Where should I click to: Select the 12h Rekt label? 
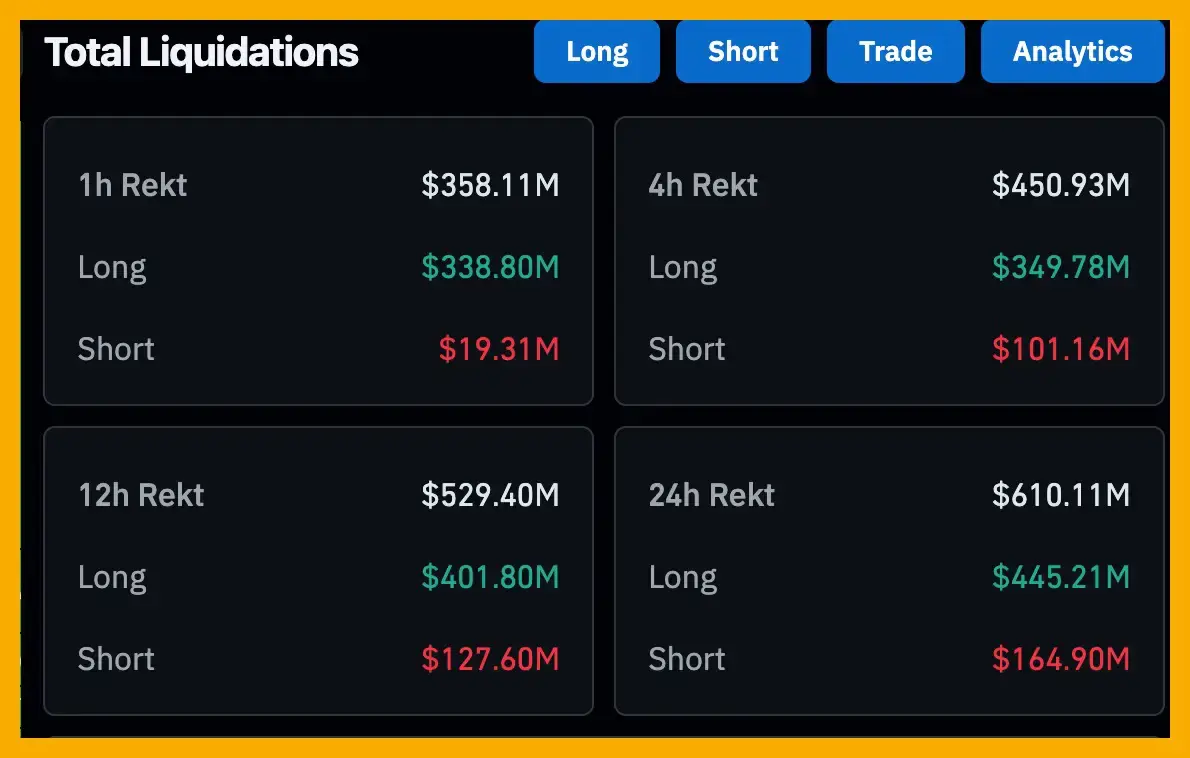pyautogui.click(x=141, y=495)
